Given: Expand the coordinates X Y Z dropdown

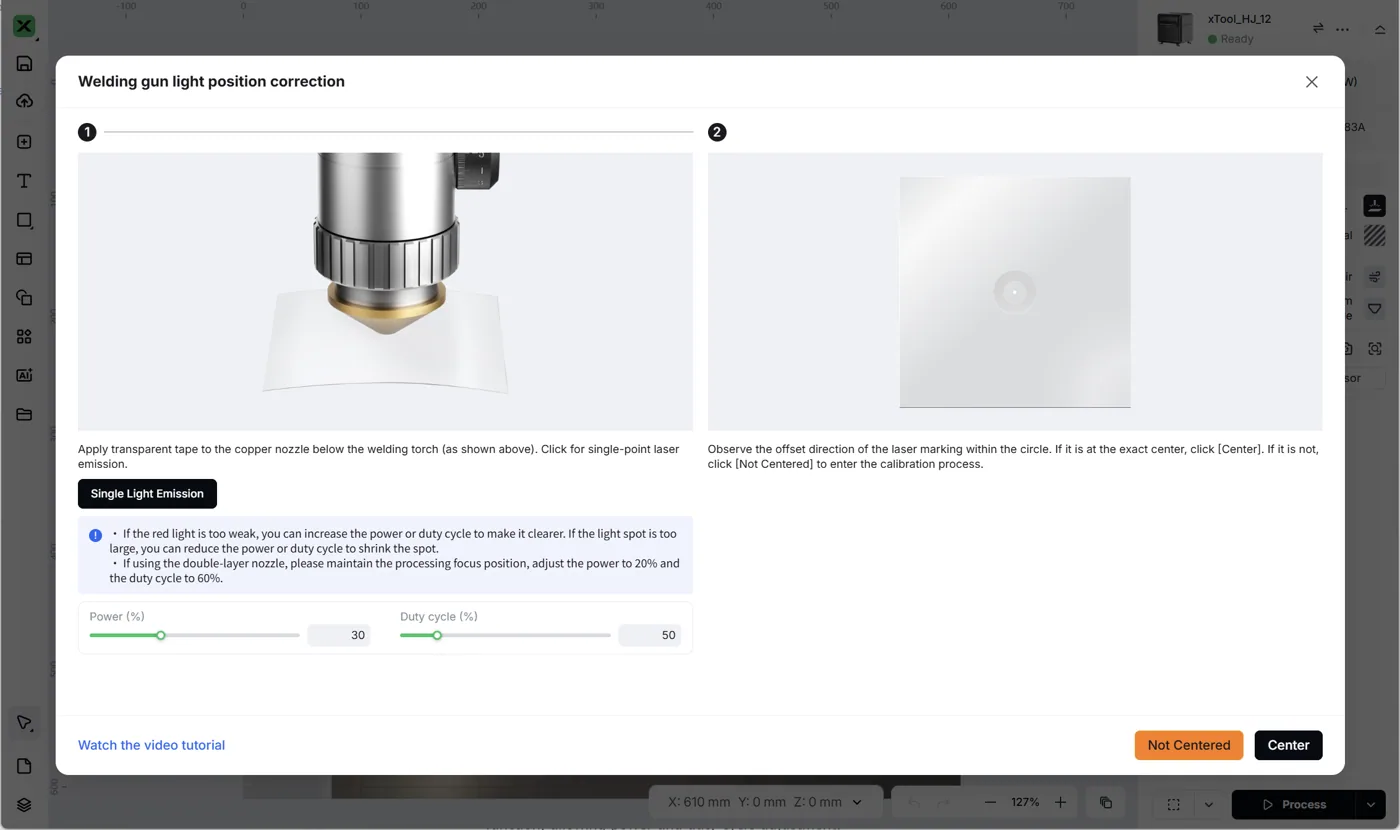Looking at the screenshot, I should [x=857, y=802].
